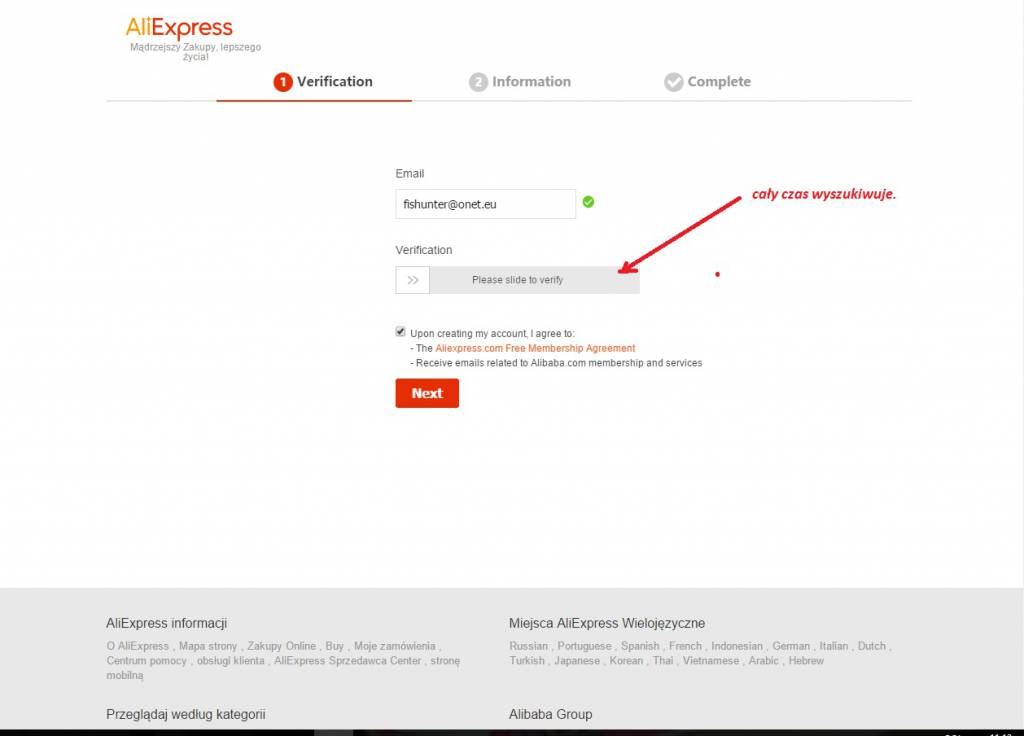Open the German language site link
This screenshot has height=736, width=1024.
click(791, 646)
